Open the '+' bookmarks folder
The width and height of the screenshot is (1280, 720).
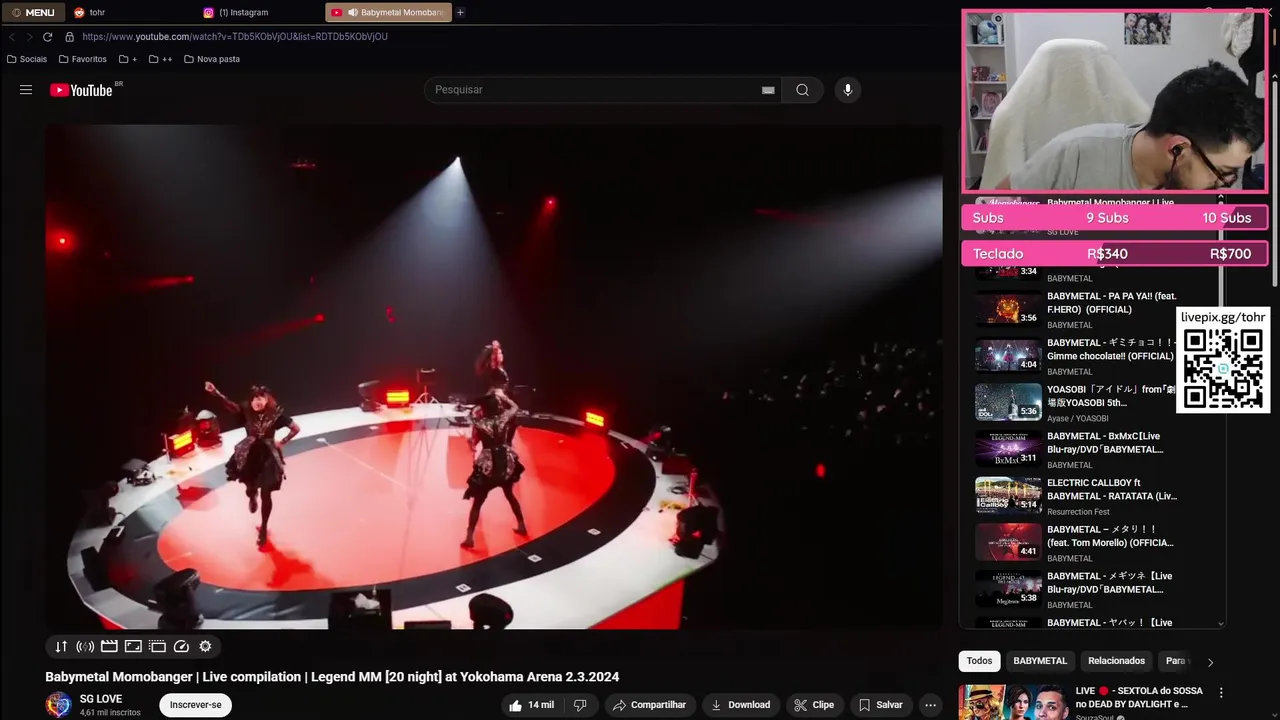click(128, 59)
